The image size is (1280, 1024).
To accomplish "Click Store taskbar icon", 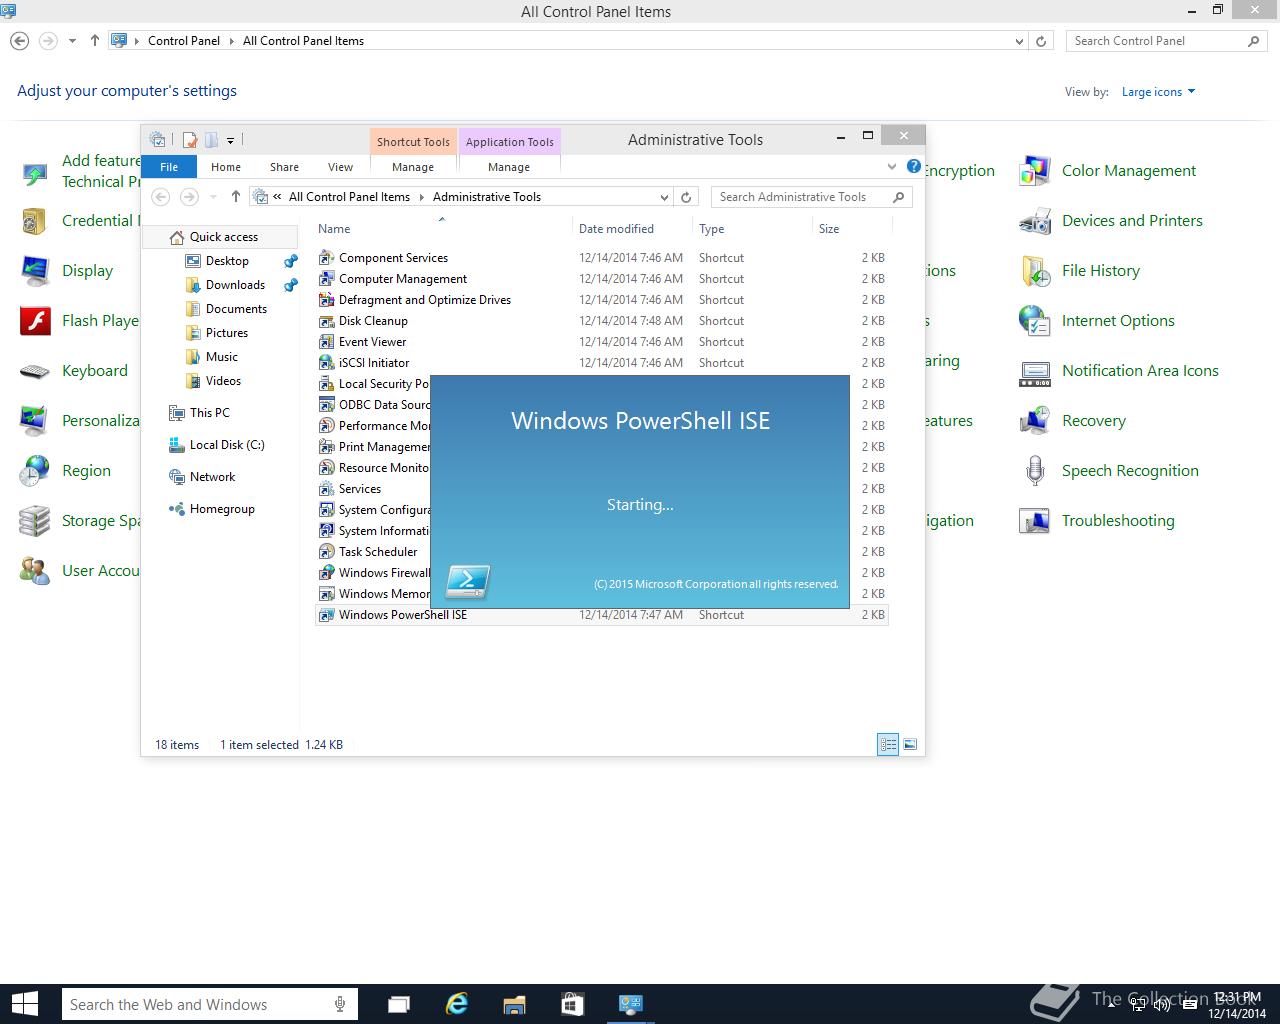I will pos(572,1004).
